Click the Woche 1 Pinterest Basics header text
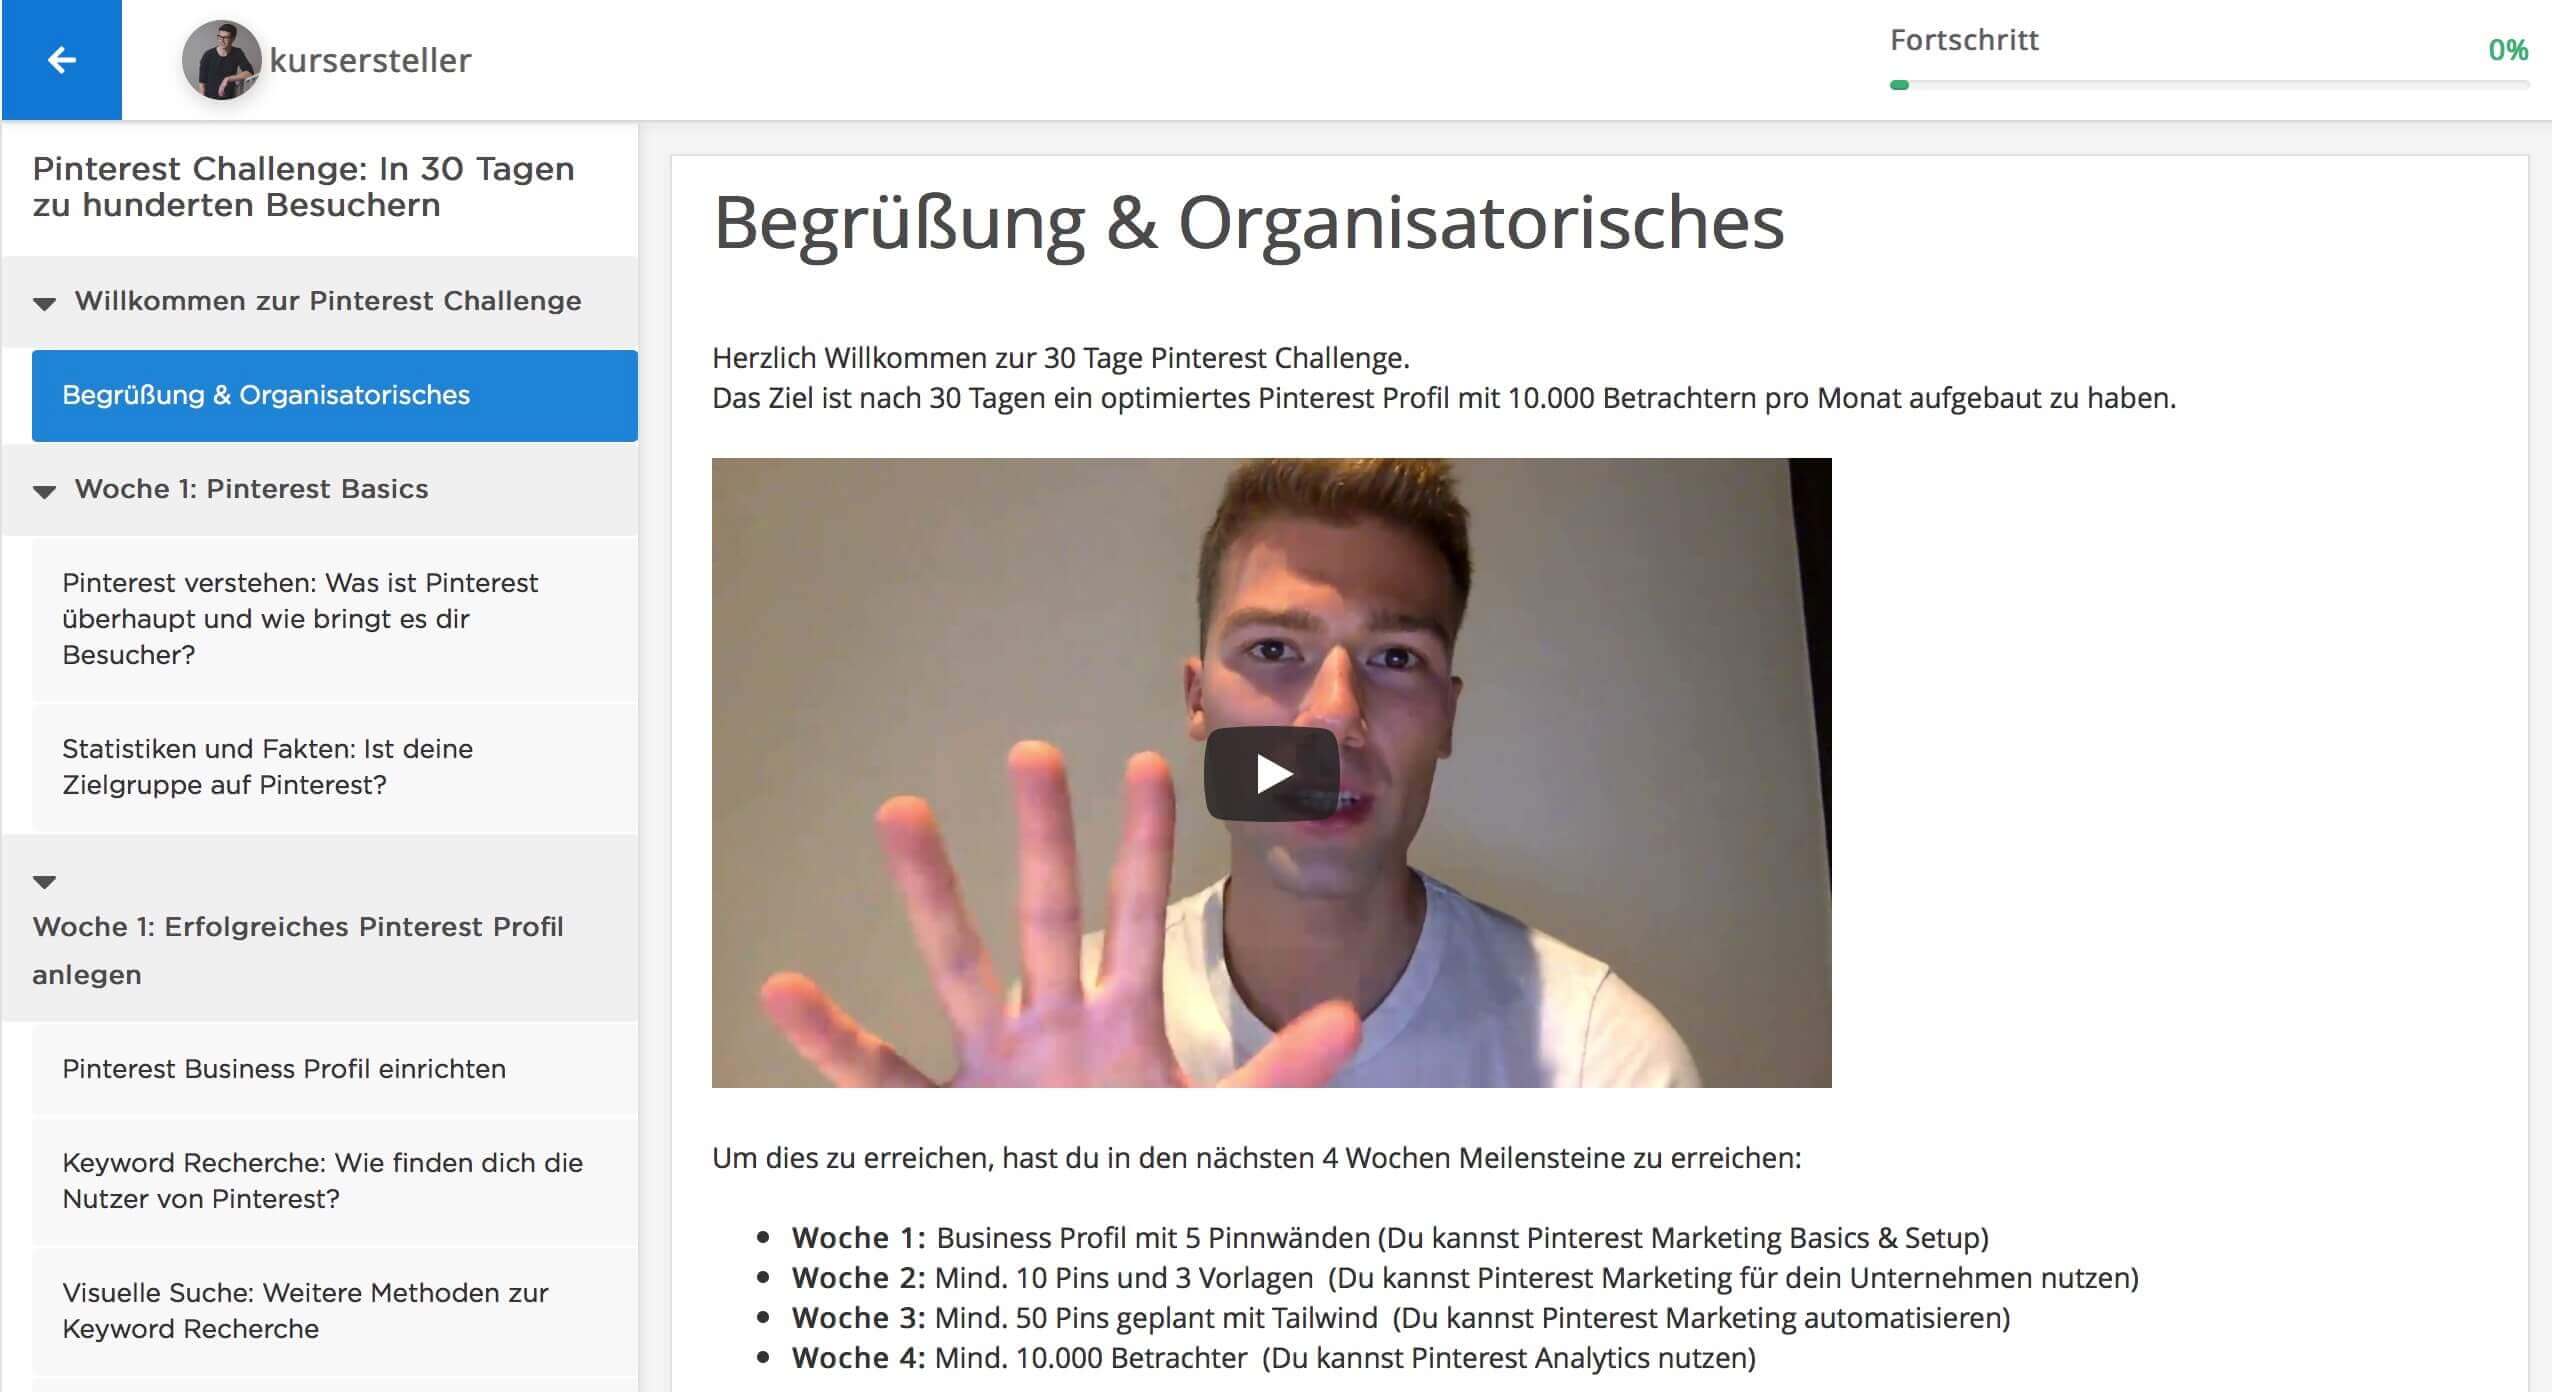The width and height of the screenshot is (2552, 1392). [251, 489]
